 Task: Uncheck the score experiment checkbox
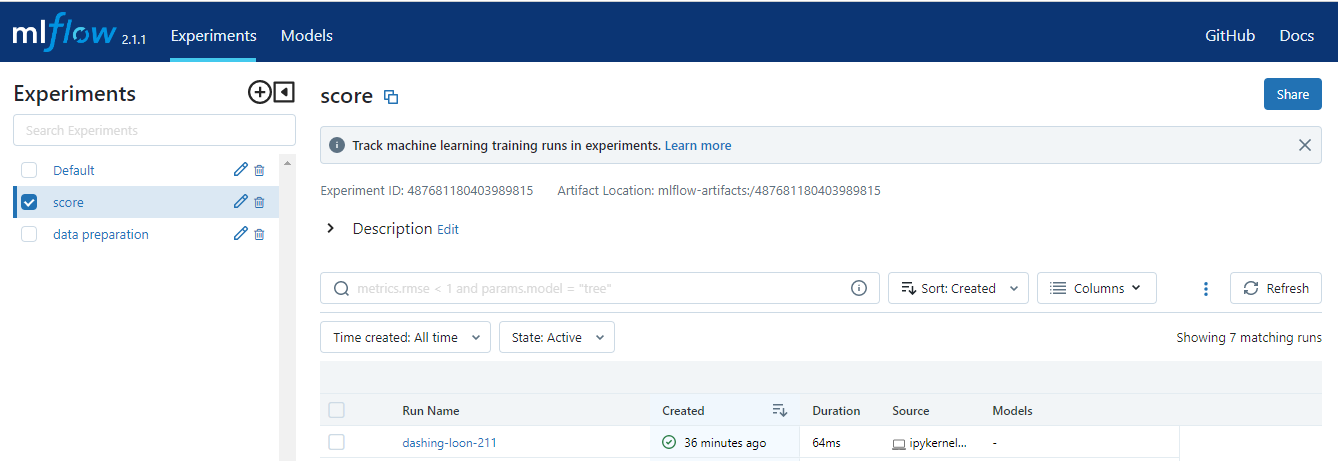point(29,202)
